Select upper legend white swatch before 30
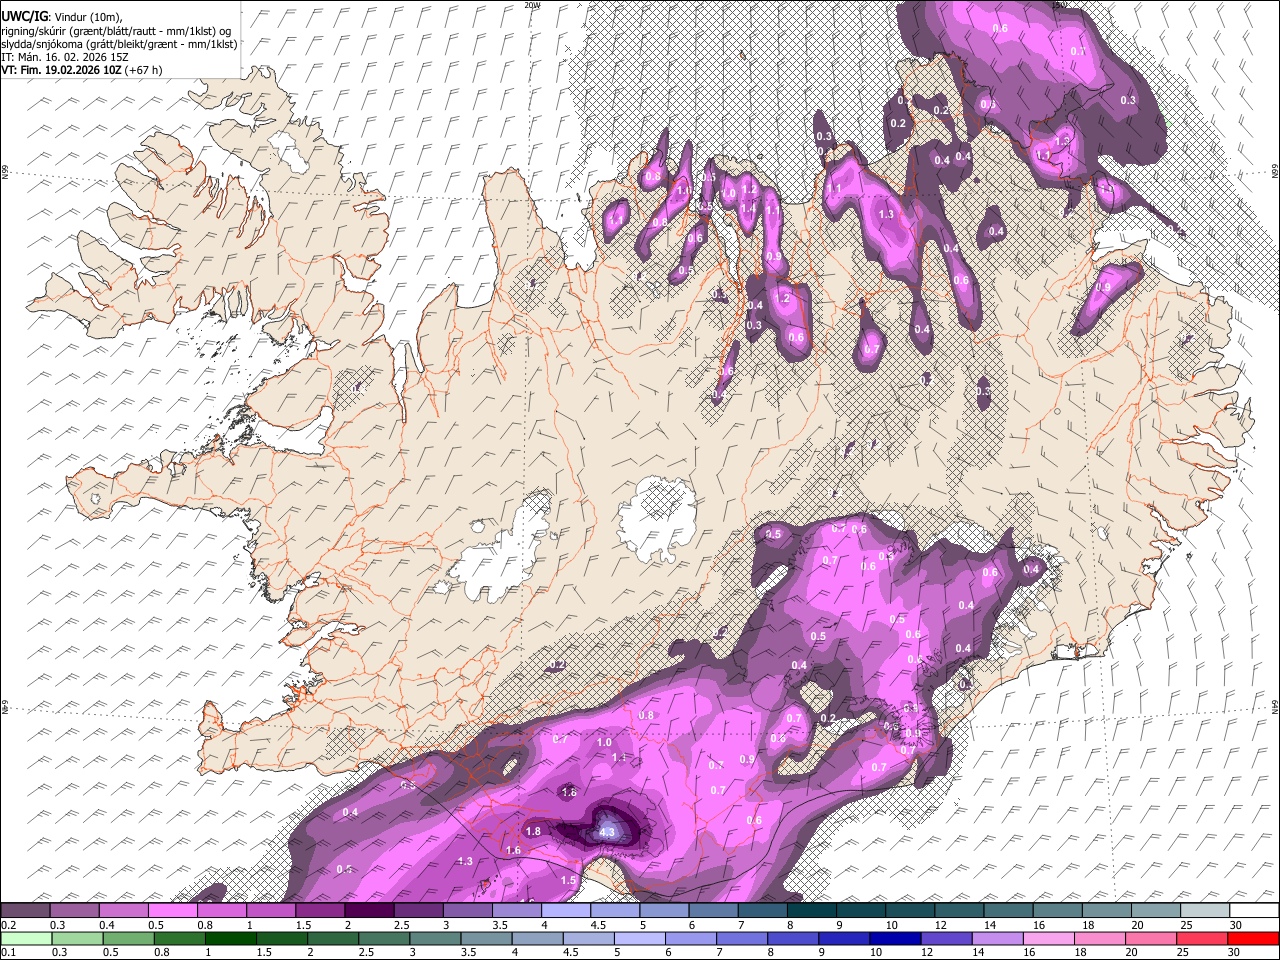 tap(1255, 910)
